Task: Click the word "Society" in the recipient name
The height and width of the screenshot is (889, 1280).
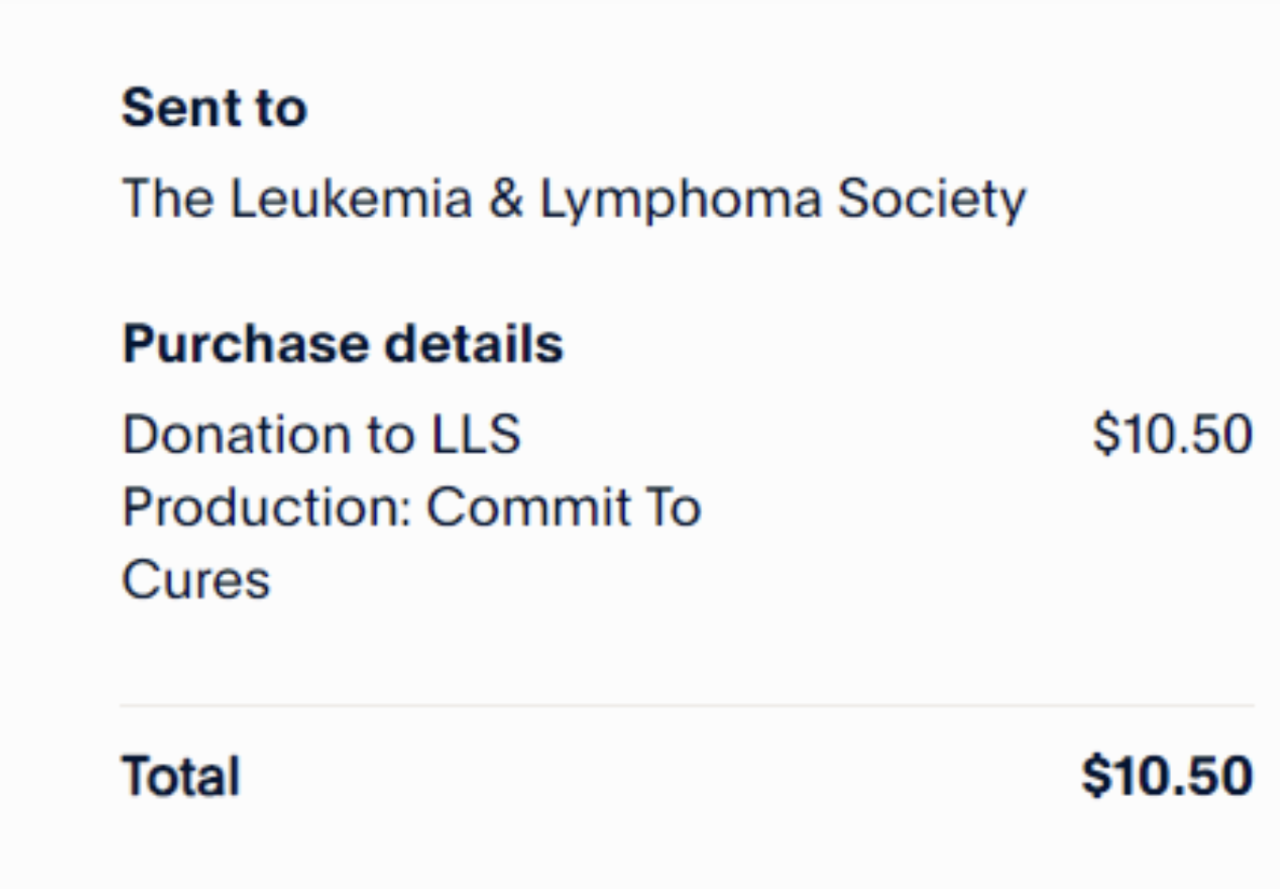Action: pyautogui.click(x=931, y=198)
